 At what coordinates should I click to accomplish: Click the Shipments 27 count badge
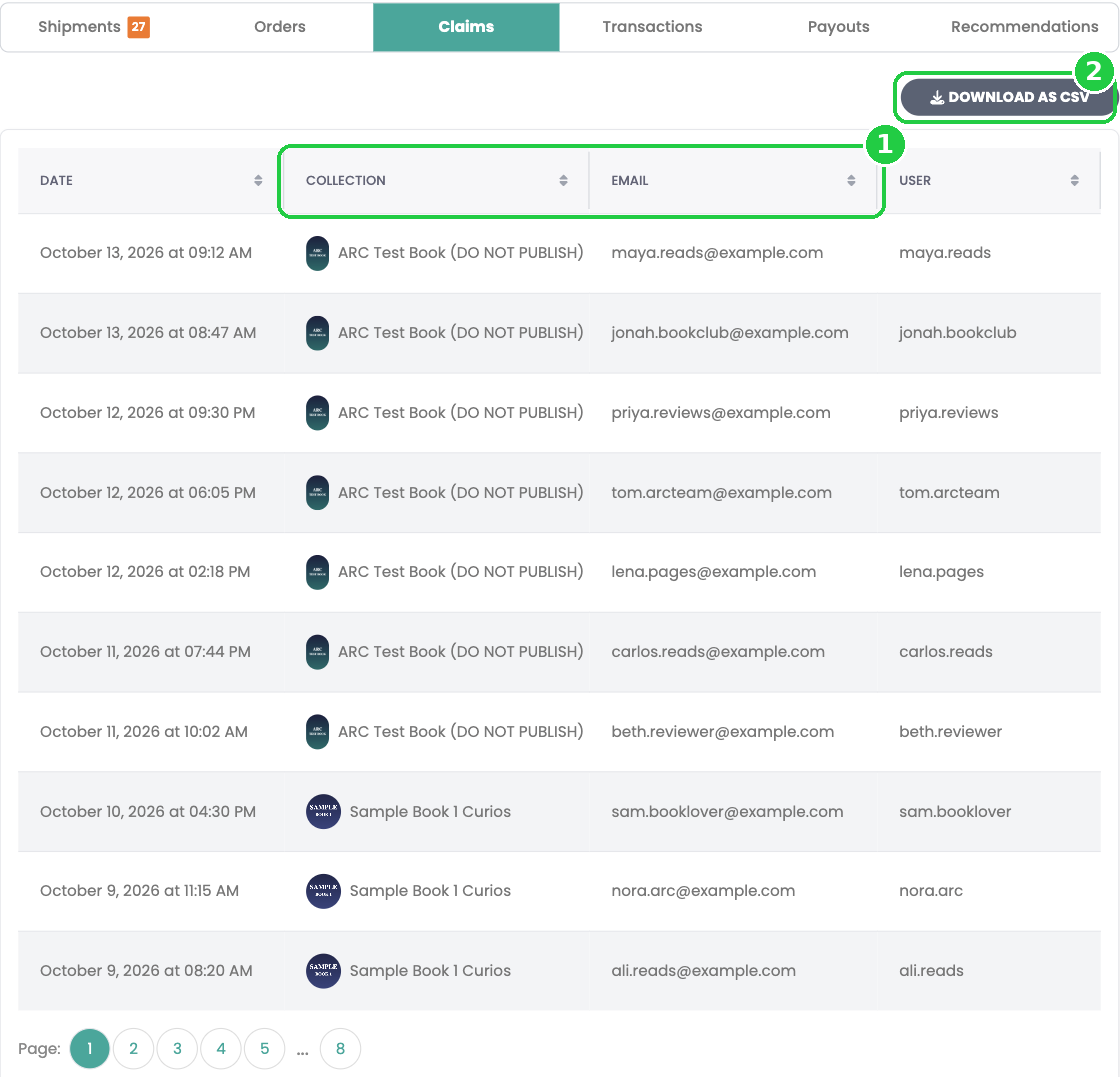click(139, 27)
